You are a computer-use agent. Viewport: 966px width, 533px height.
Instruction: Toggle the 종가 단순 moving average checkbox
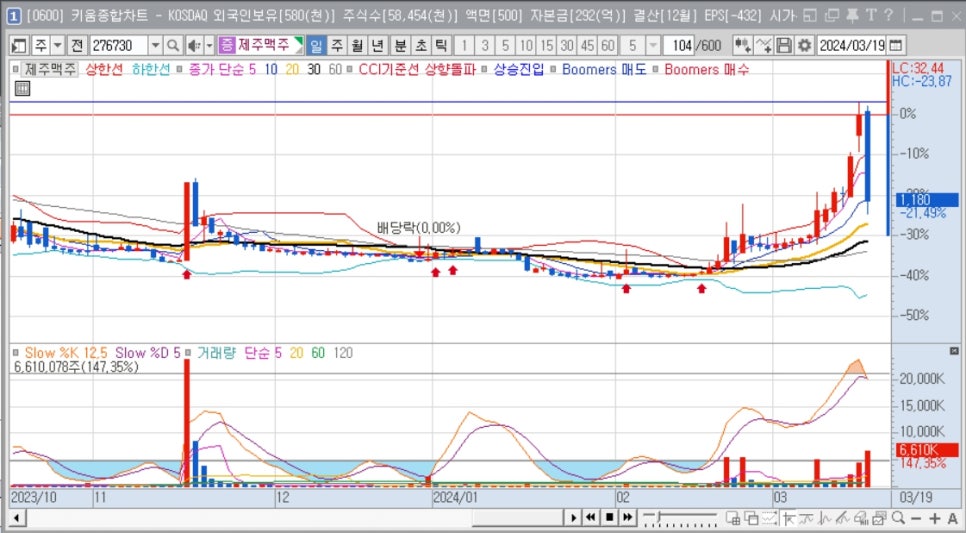pyautogui.click(x=179, y=70)
